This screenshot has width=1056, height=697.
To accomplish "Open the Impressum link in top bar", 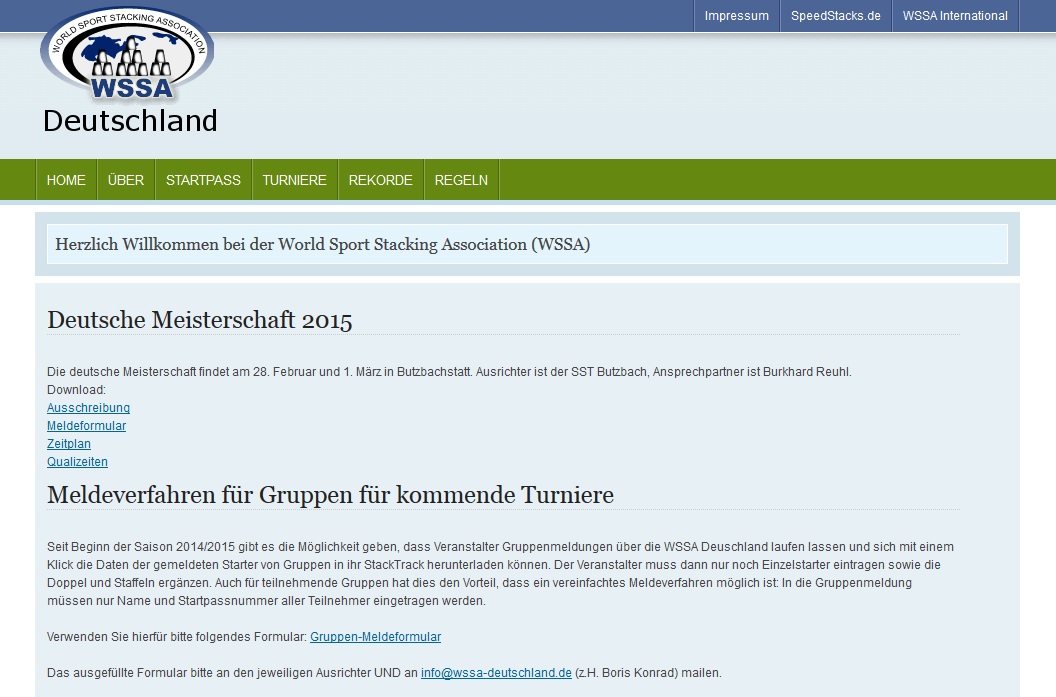I will (736, 16).
